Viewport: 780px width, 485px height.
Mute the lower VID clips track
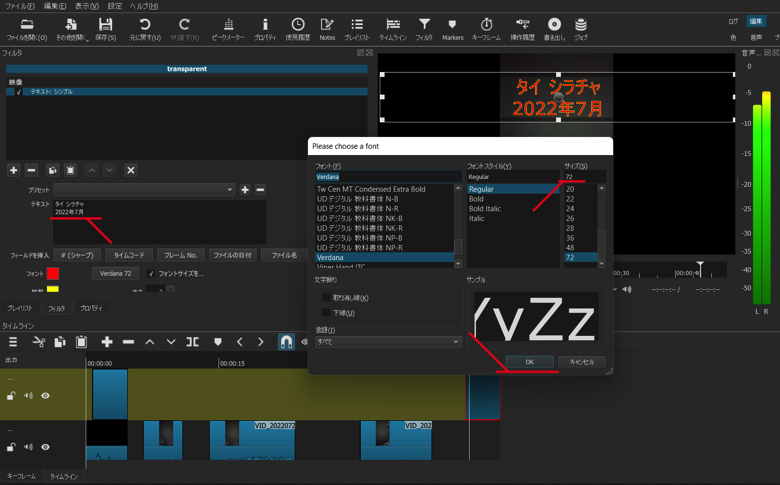pyautogui.click(x=28, y=447)
